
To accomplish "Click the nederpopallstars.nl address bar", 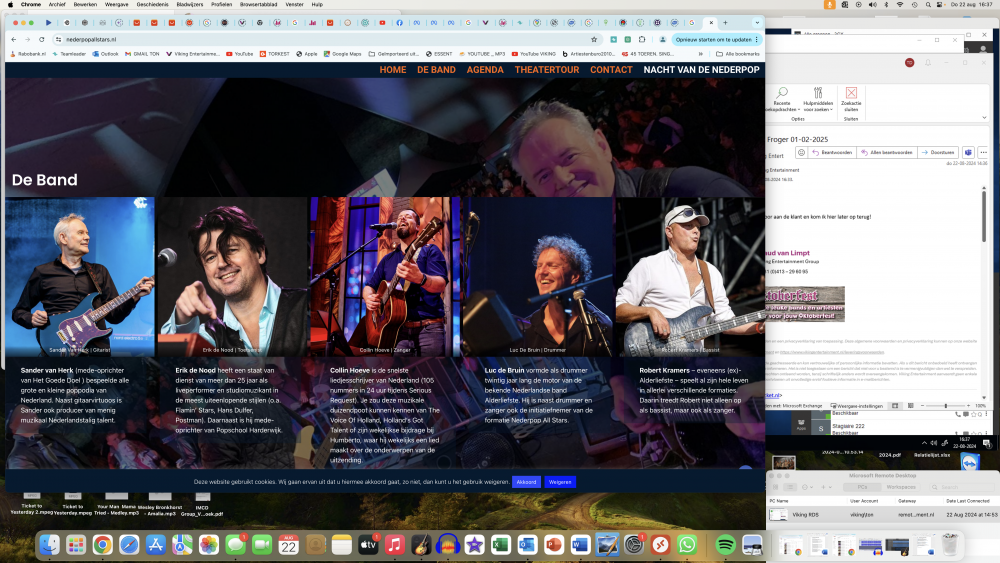I will pyautogui.click(x=325, y=40).
